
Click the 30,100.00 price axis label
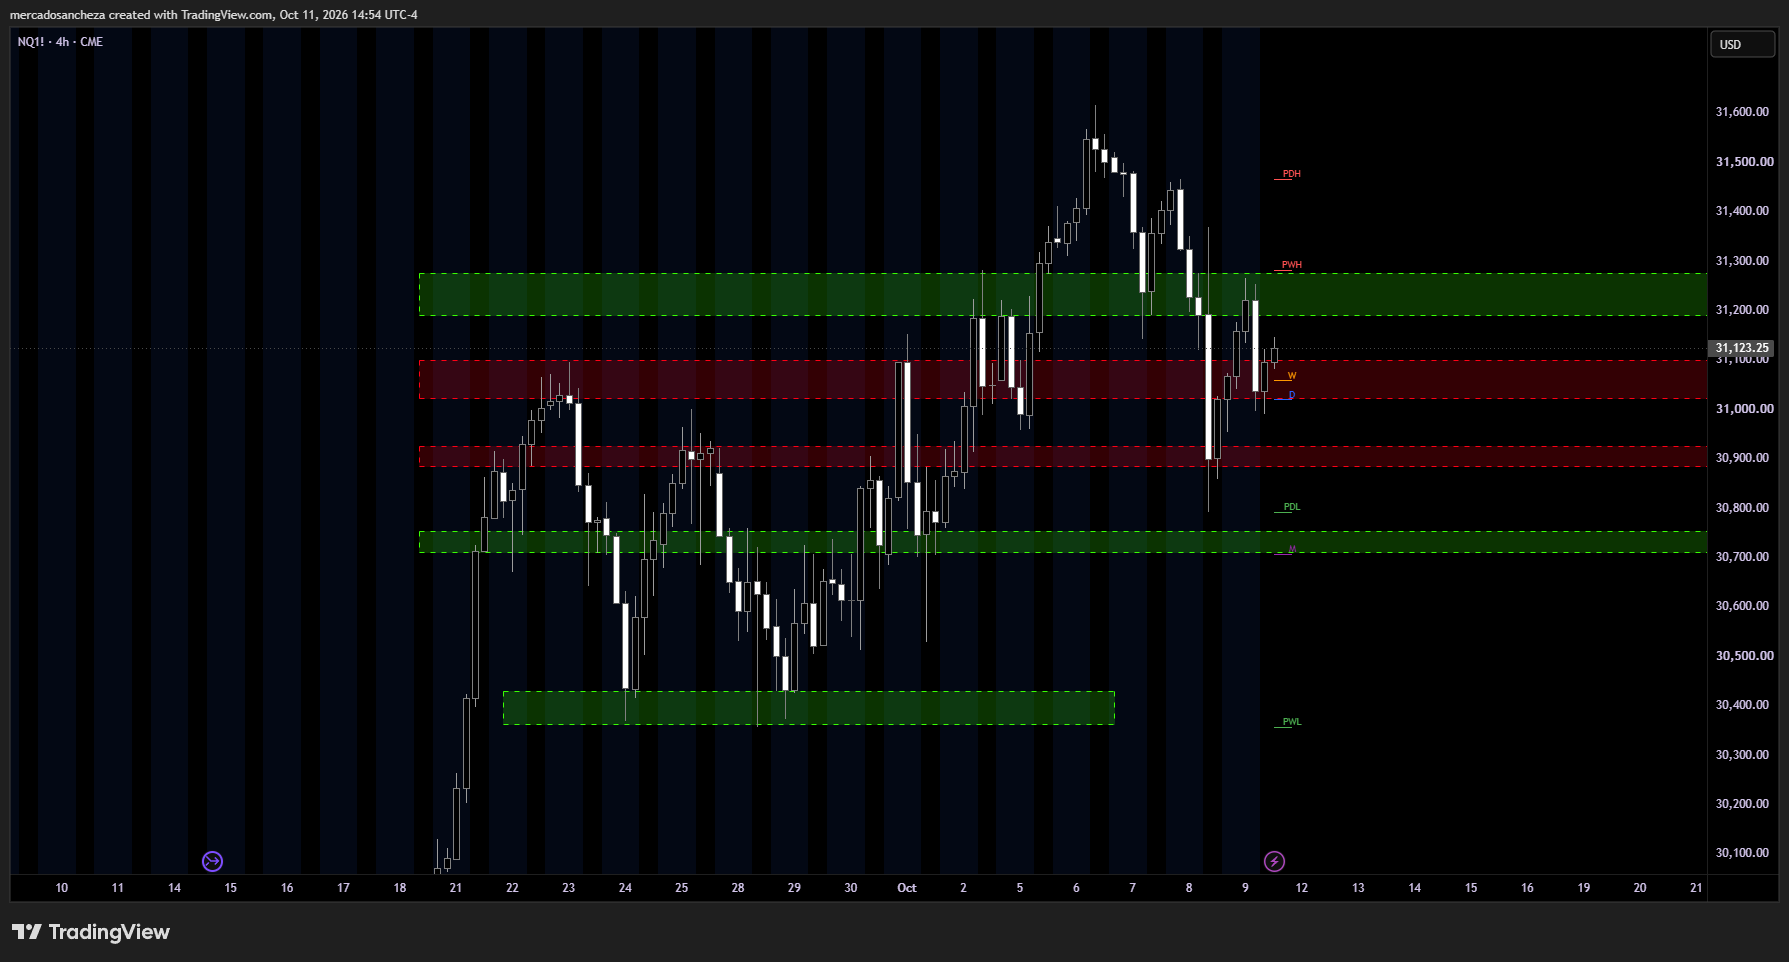(x=1742, y=853)
